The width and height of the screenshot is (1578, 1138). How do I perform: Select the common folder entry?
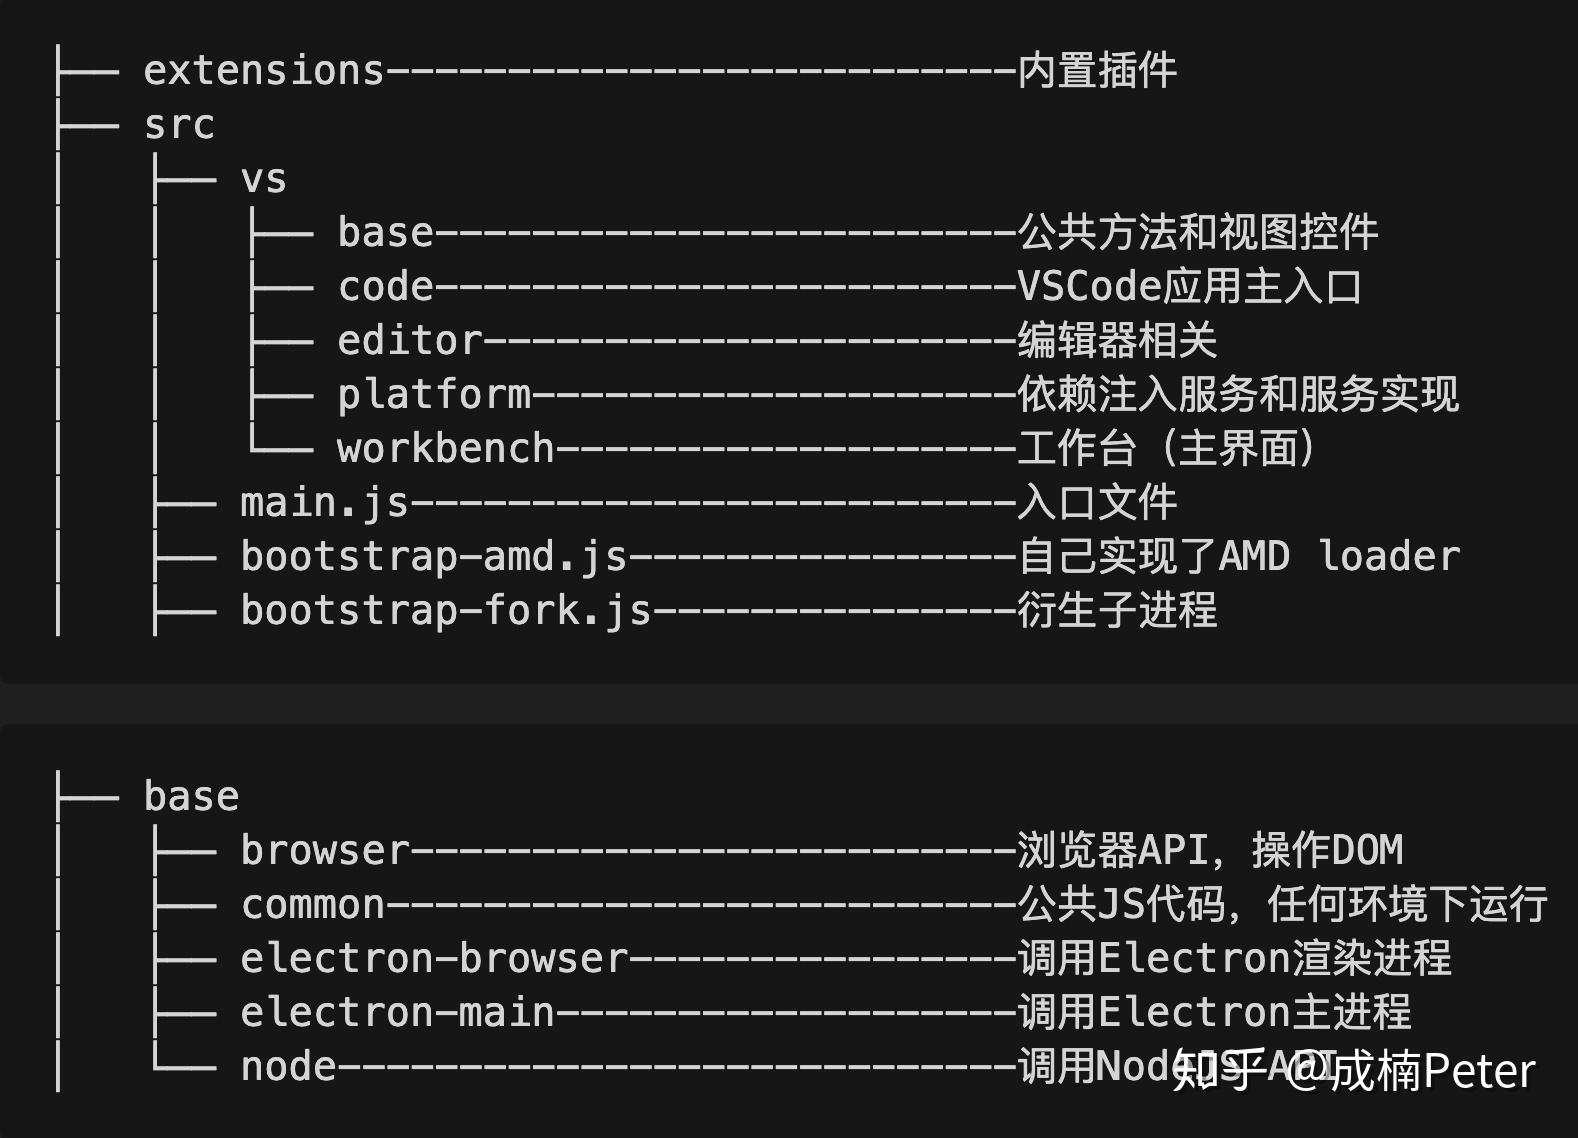(x=312, y=905)
